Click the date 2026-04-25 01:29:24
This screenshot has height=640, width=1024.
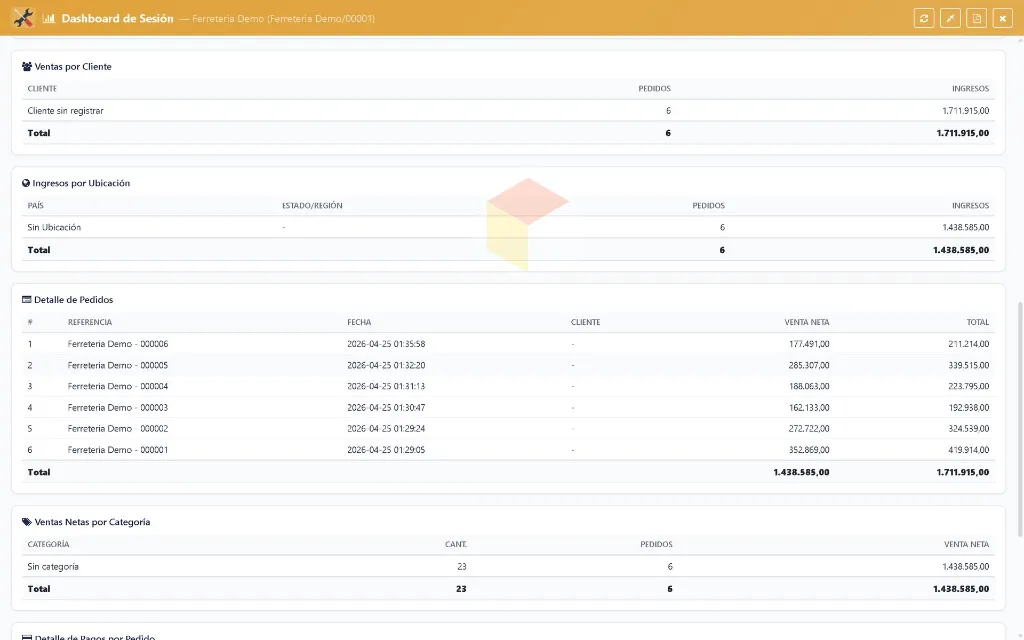(x=386, y=429)
